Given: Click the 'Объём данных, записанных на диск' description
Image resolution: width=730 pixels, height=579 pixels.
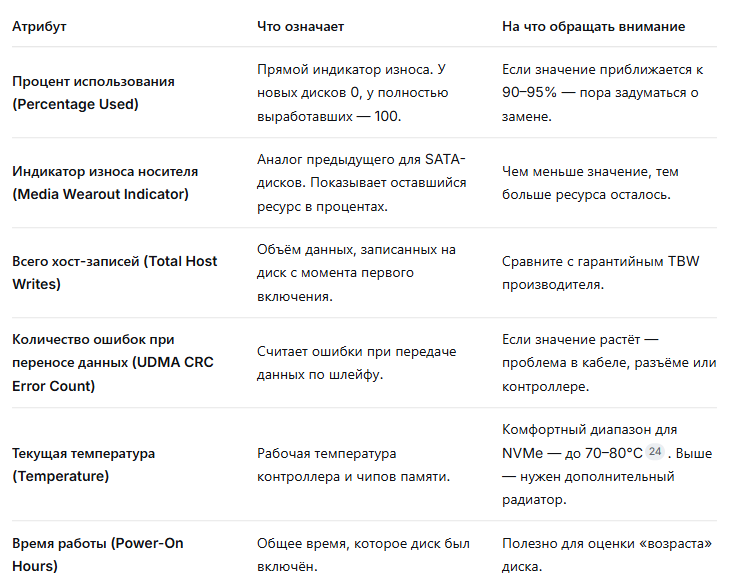Looking at the screenshot, I should (356, 272).
